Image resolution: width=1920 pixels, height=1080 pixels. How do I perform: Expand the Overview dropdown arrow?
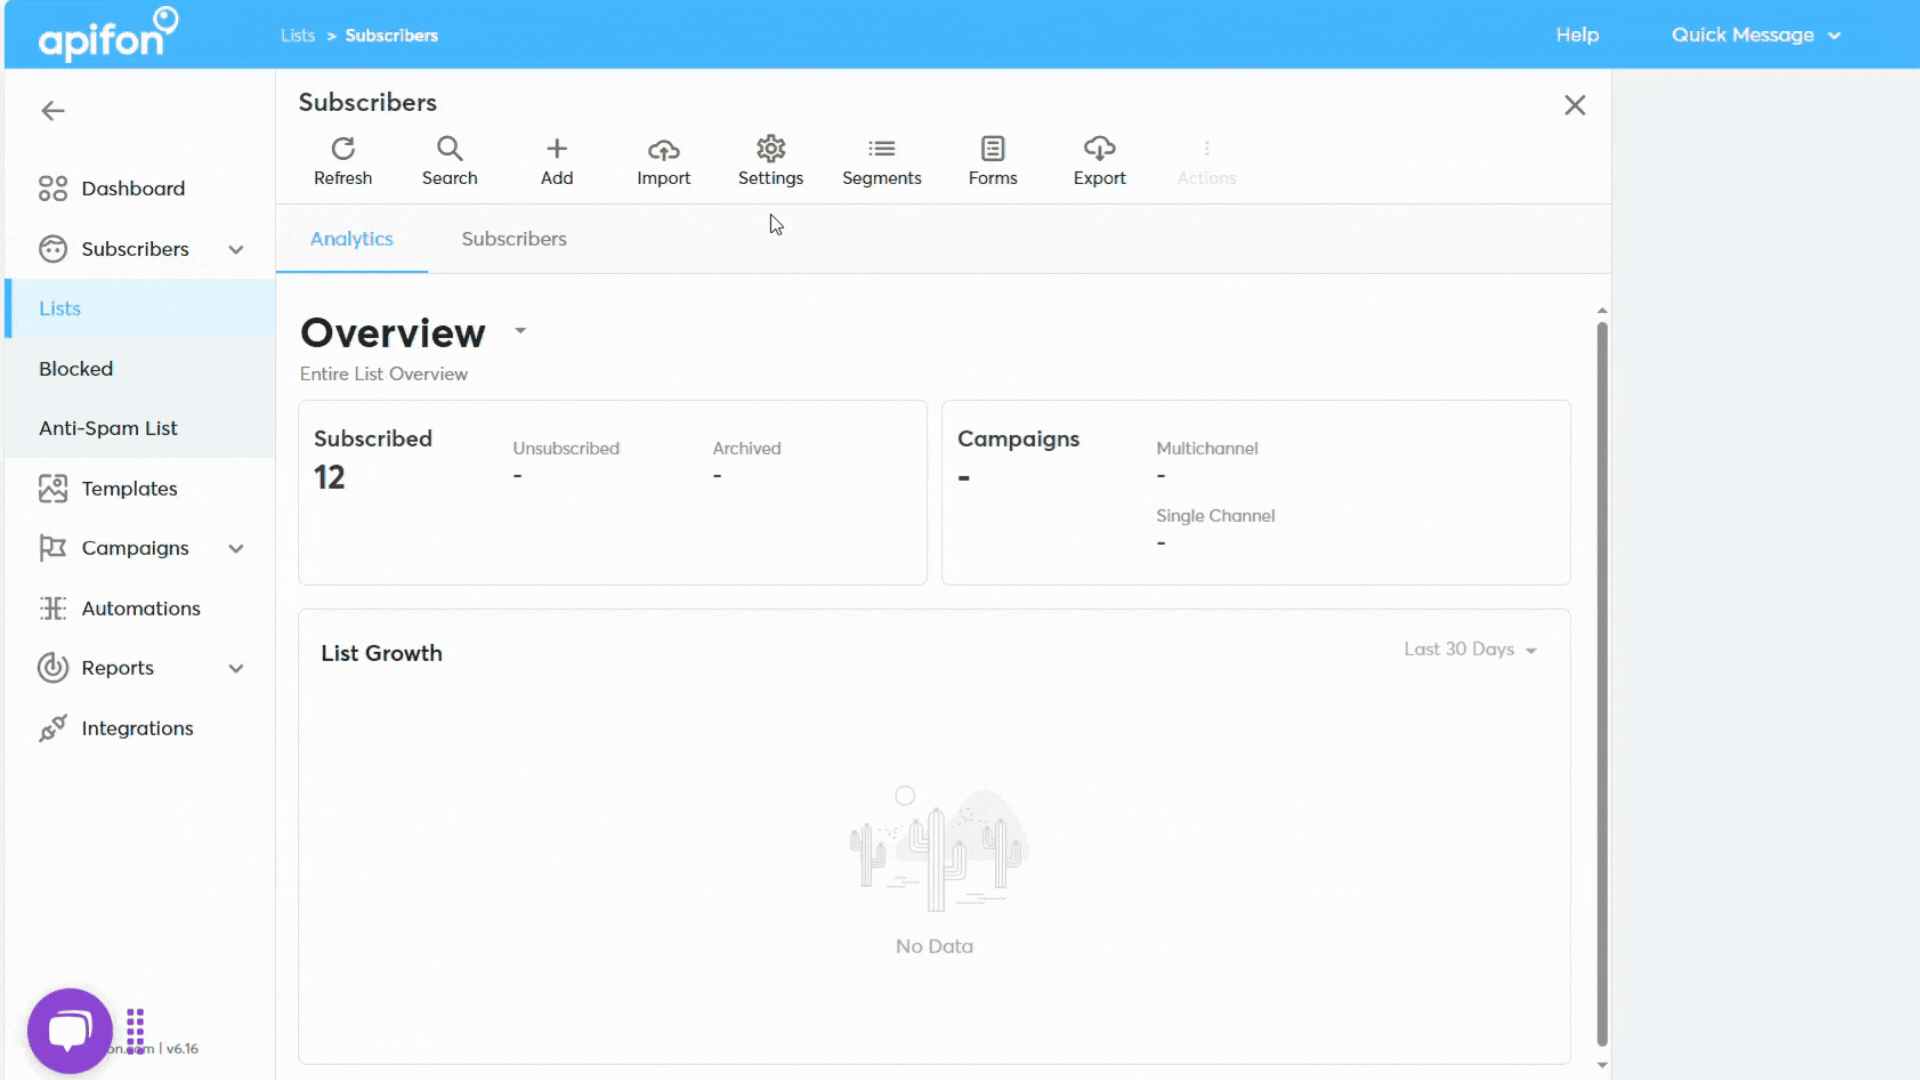(520, 331)
